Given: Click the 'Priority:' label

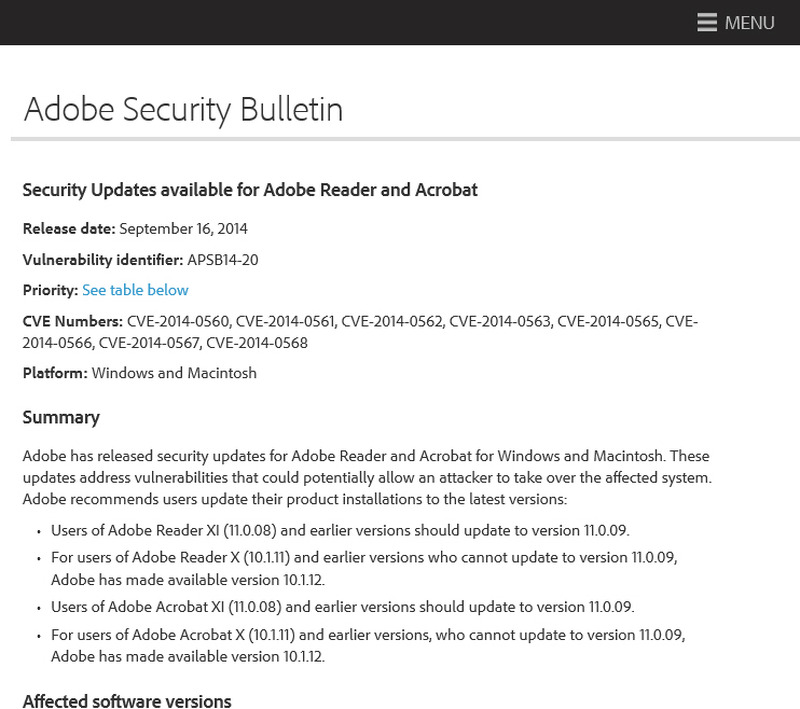Looking at the screenshot, I should (x=50, y=290).
